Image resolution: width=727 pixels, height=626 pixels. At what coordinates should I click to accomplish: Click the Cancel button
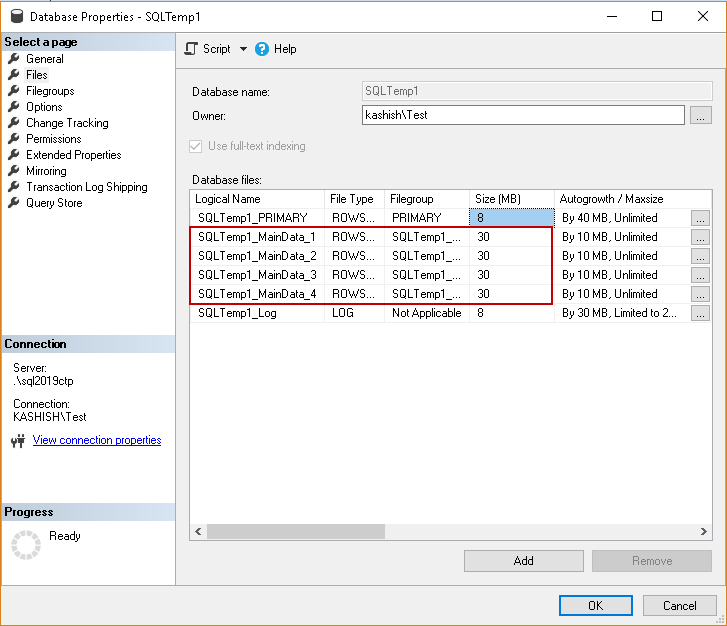pos(680,606)
